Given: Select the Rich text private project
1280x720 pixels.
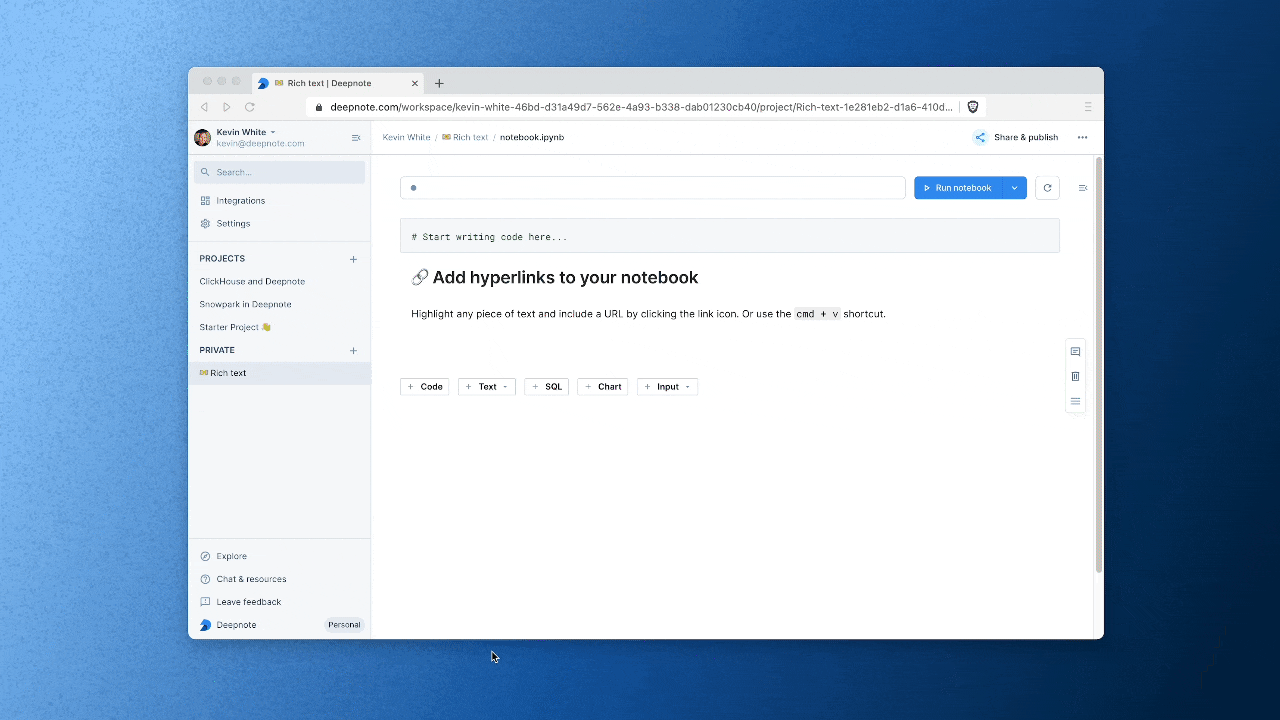Looking at the screenshot, I should [280, 373].
